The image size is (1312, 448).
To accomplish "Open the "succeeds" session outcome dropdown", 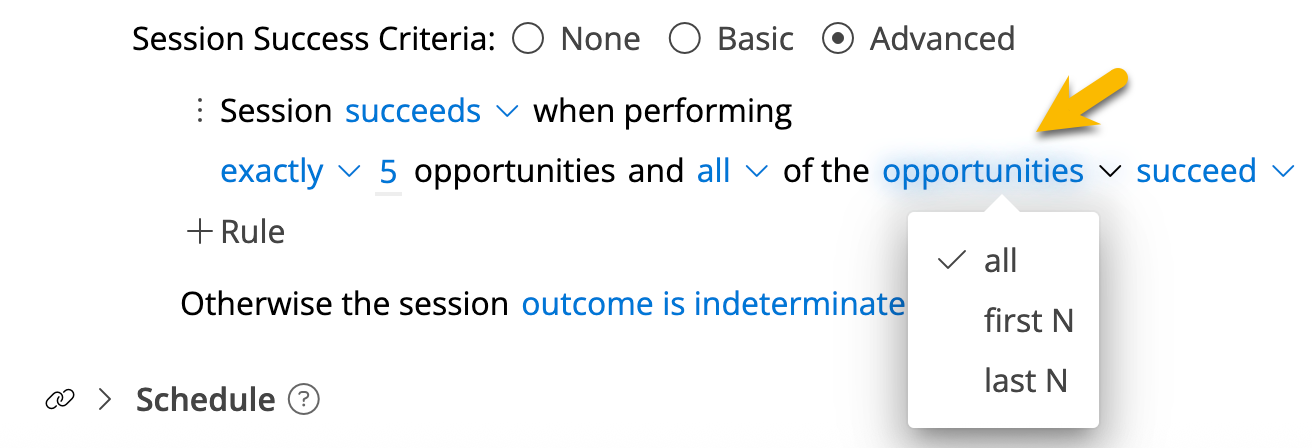I will pyautogui.click(x=432, y=111).
